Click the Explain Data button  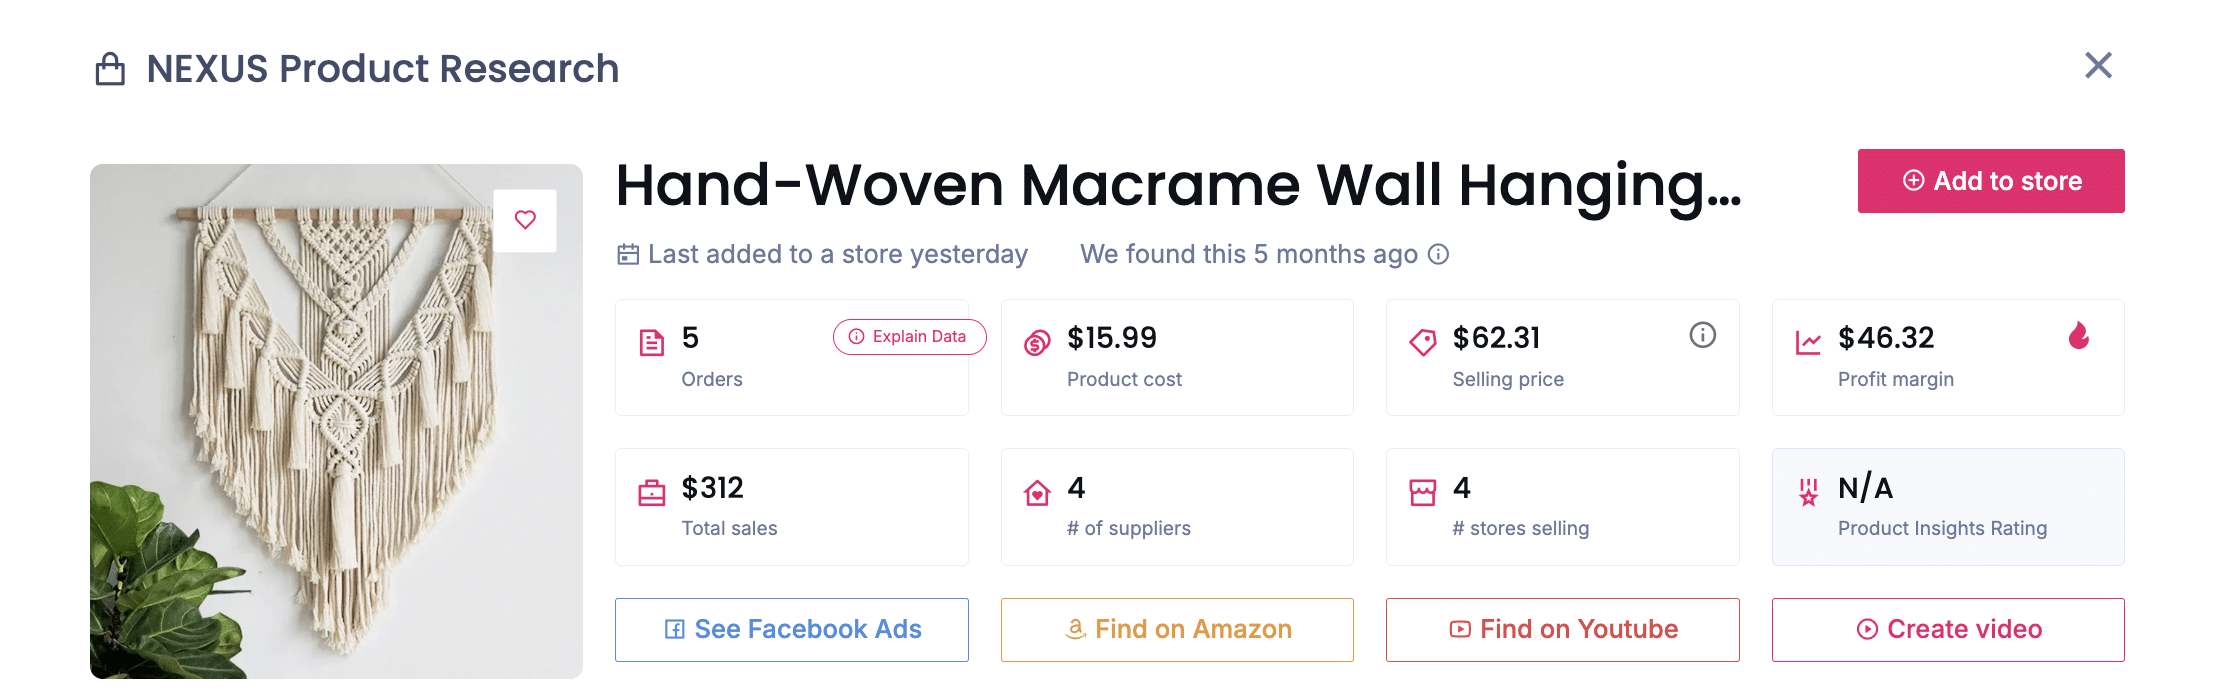coord(908,337)
